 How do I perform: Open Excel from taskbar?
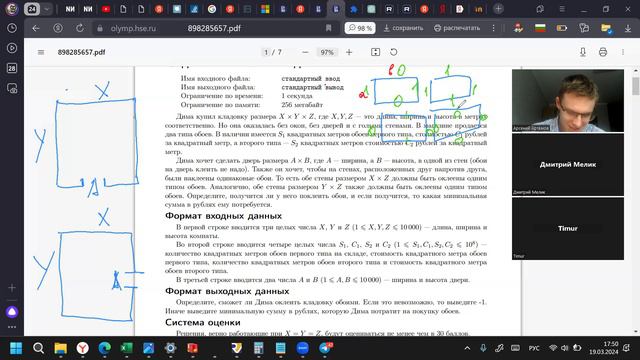tap(127, 348)
